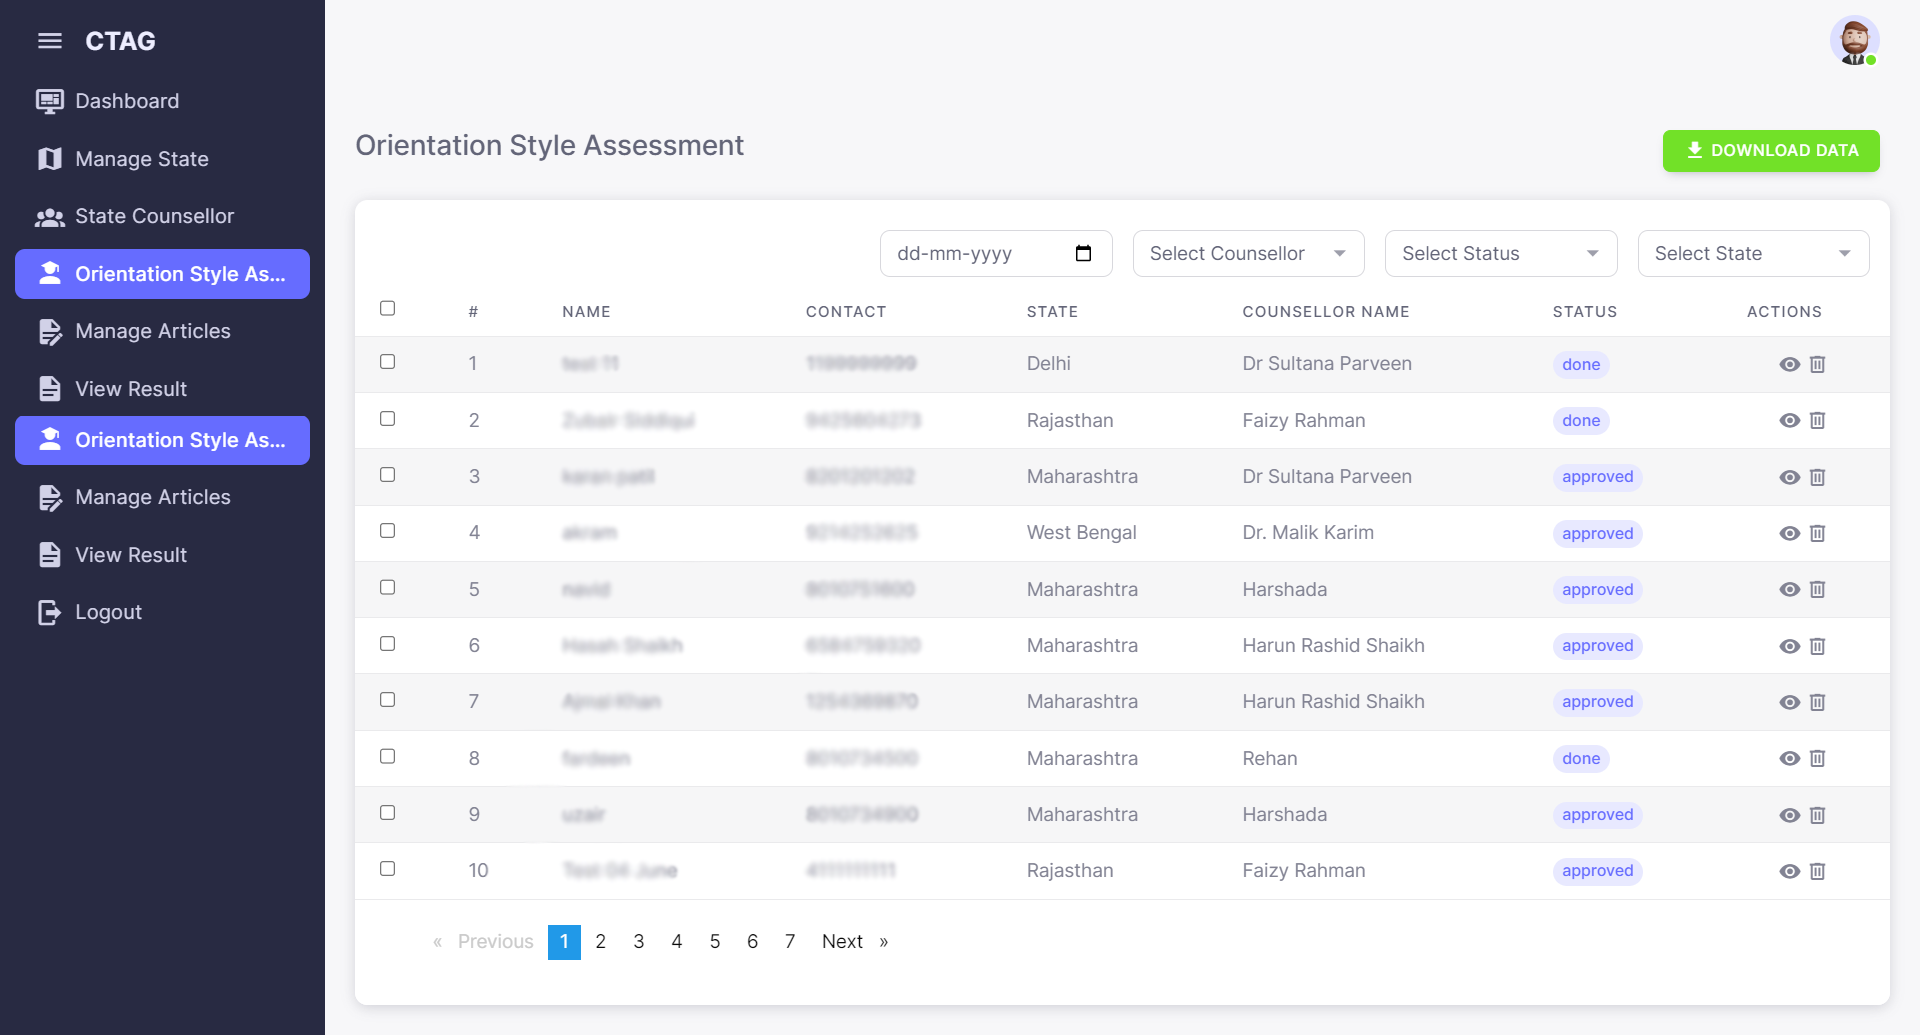Click the Delhi state cell
Screen dimensions: 1920x1035
click(1049, 364)
